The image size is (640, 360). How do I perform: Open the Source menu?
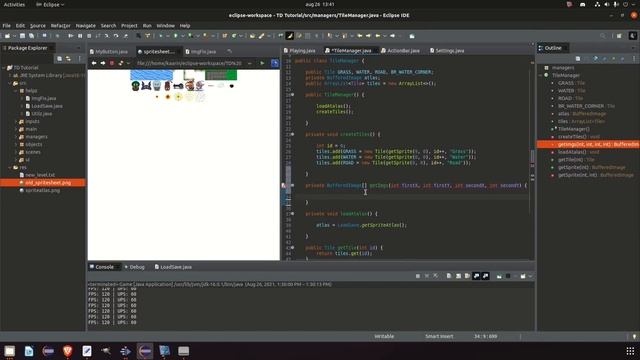click(x=38, y=25)
